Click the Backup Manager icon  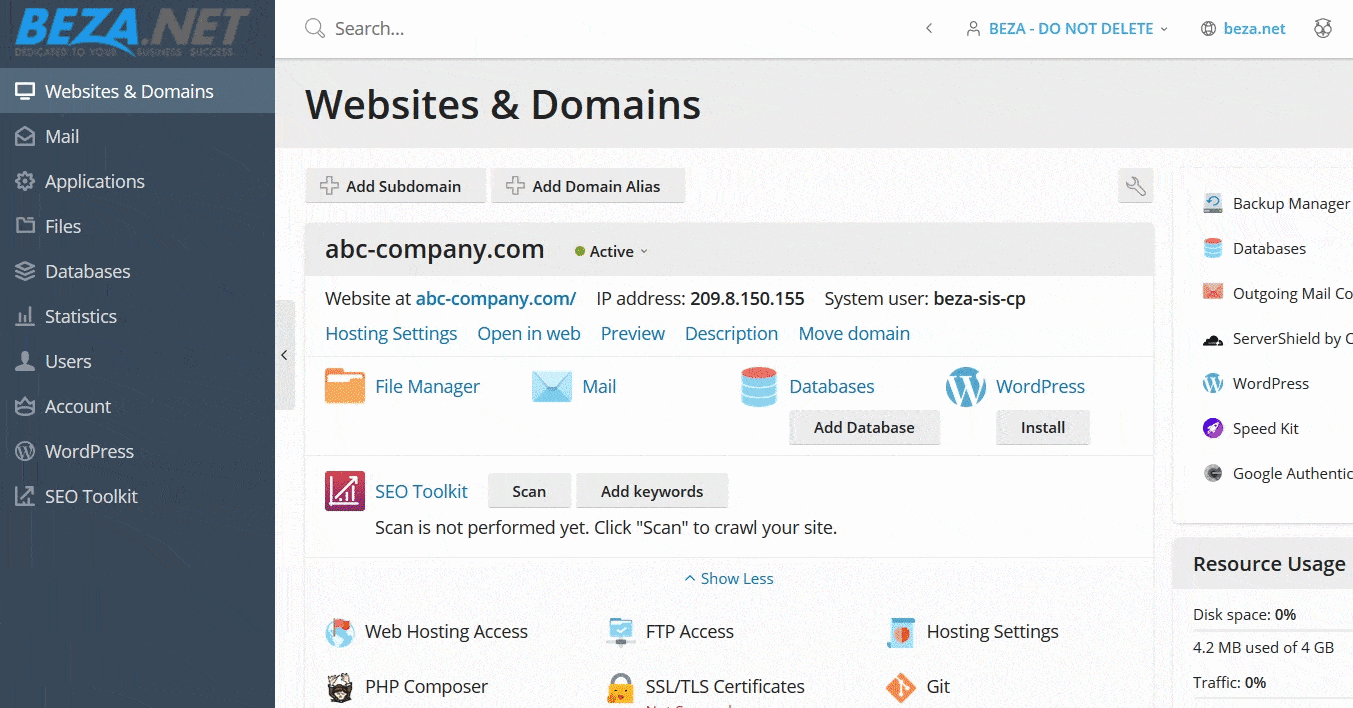pyautogui.click(x=1213, y=203)
